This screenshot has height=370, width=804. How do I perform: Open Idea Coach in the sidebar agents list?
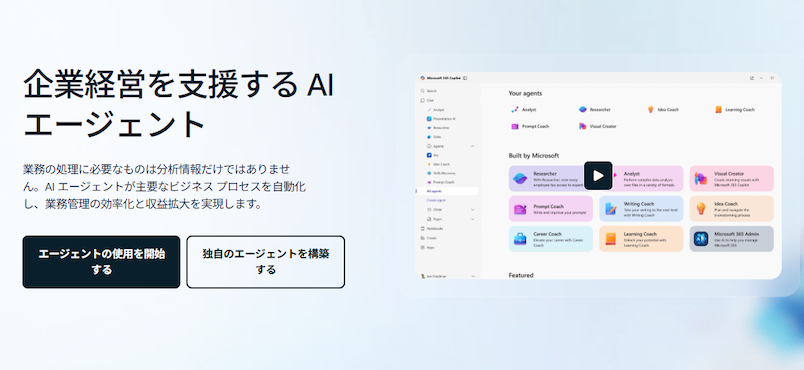pos(438,164)
